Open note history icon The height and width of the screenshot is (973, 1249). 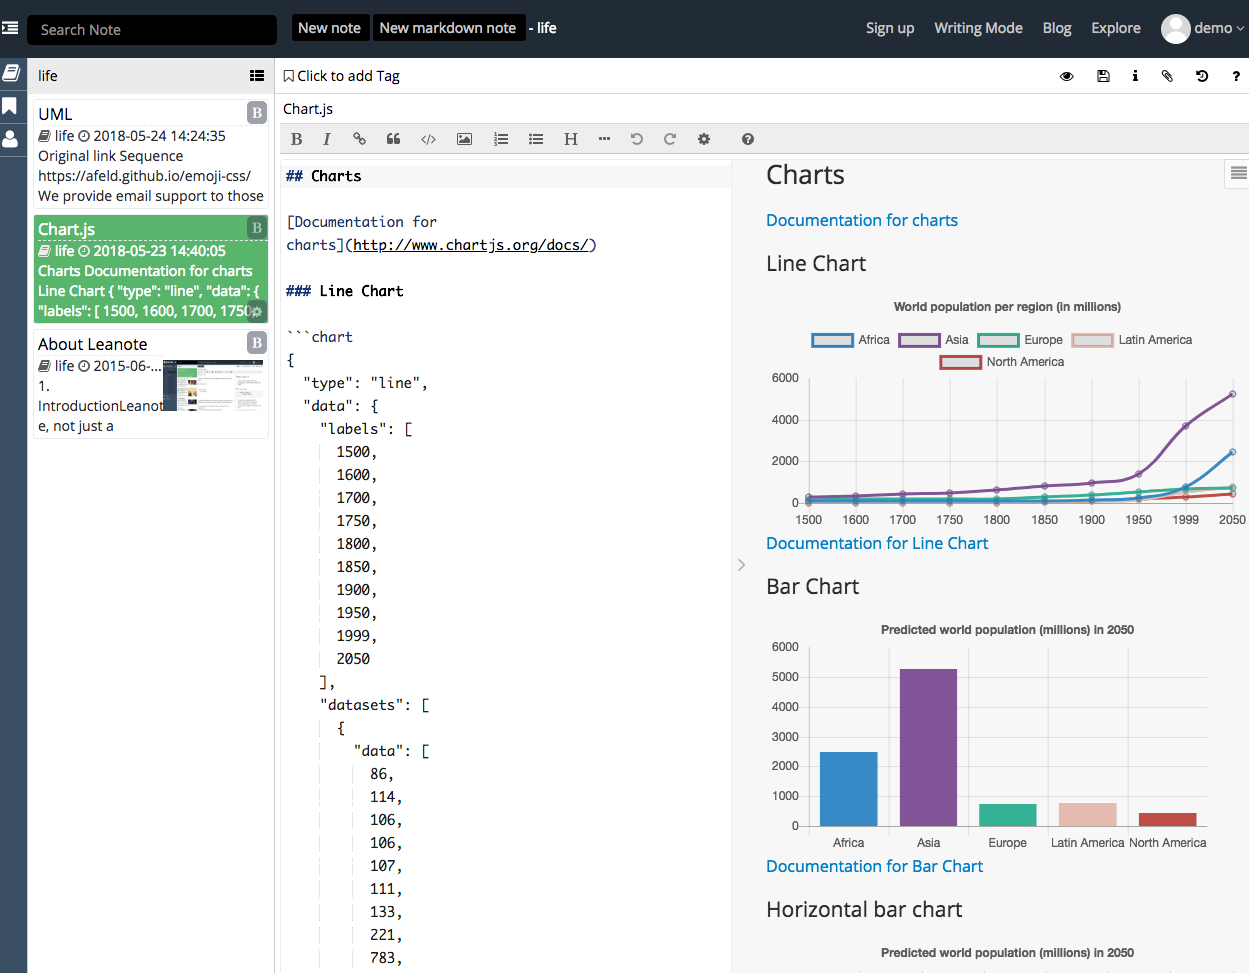1202,76
